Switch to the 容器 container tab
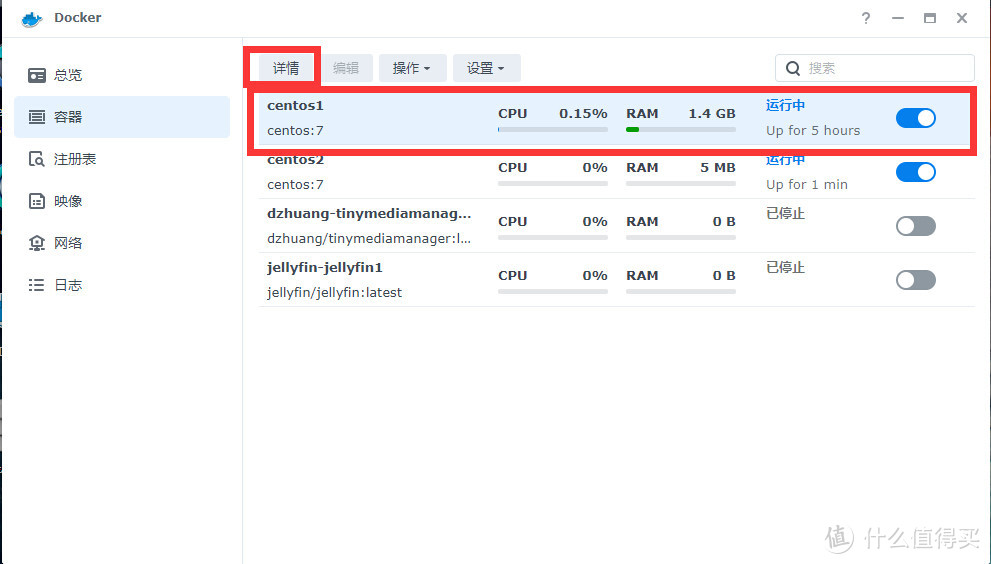Viewport: 991px width, 564px height. coord(122,117)
